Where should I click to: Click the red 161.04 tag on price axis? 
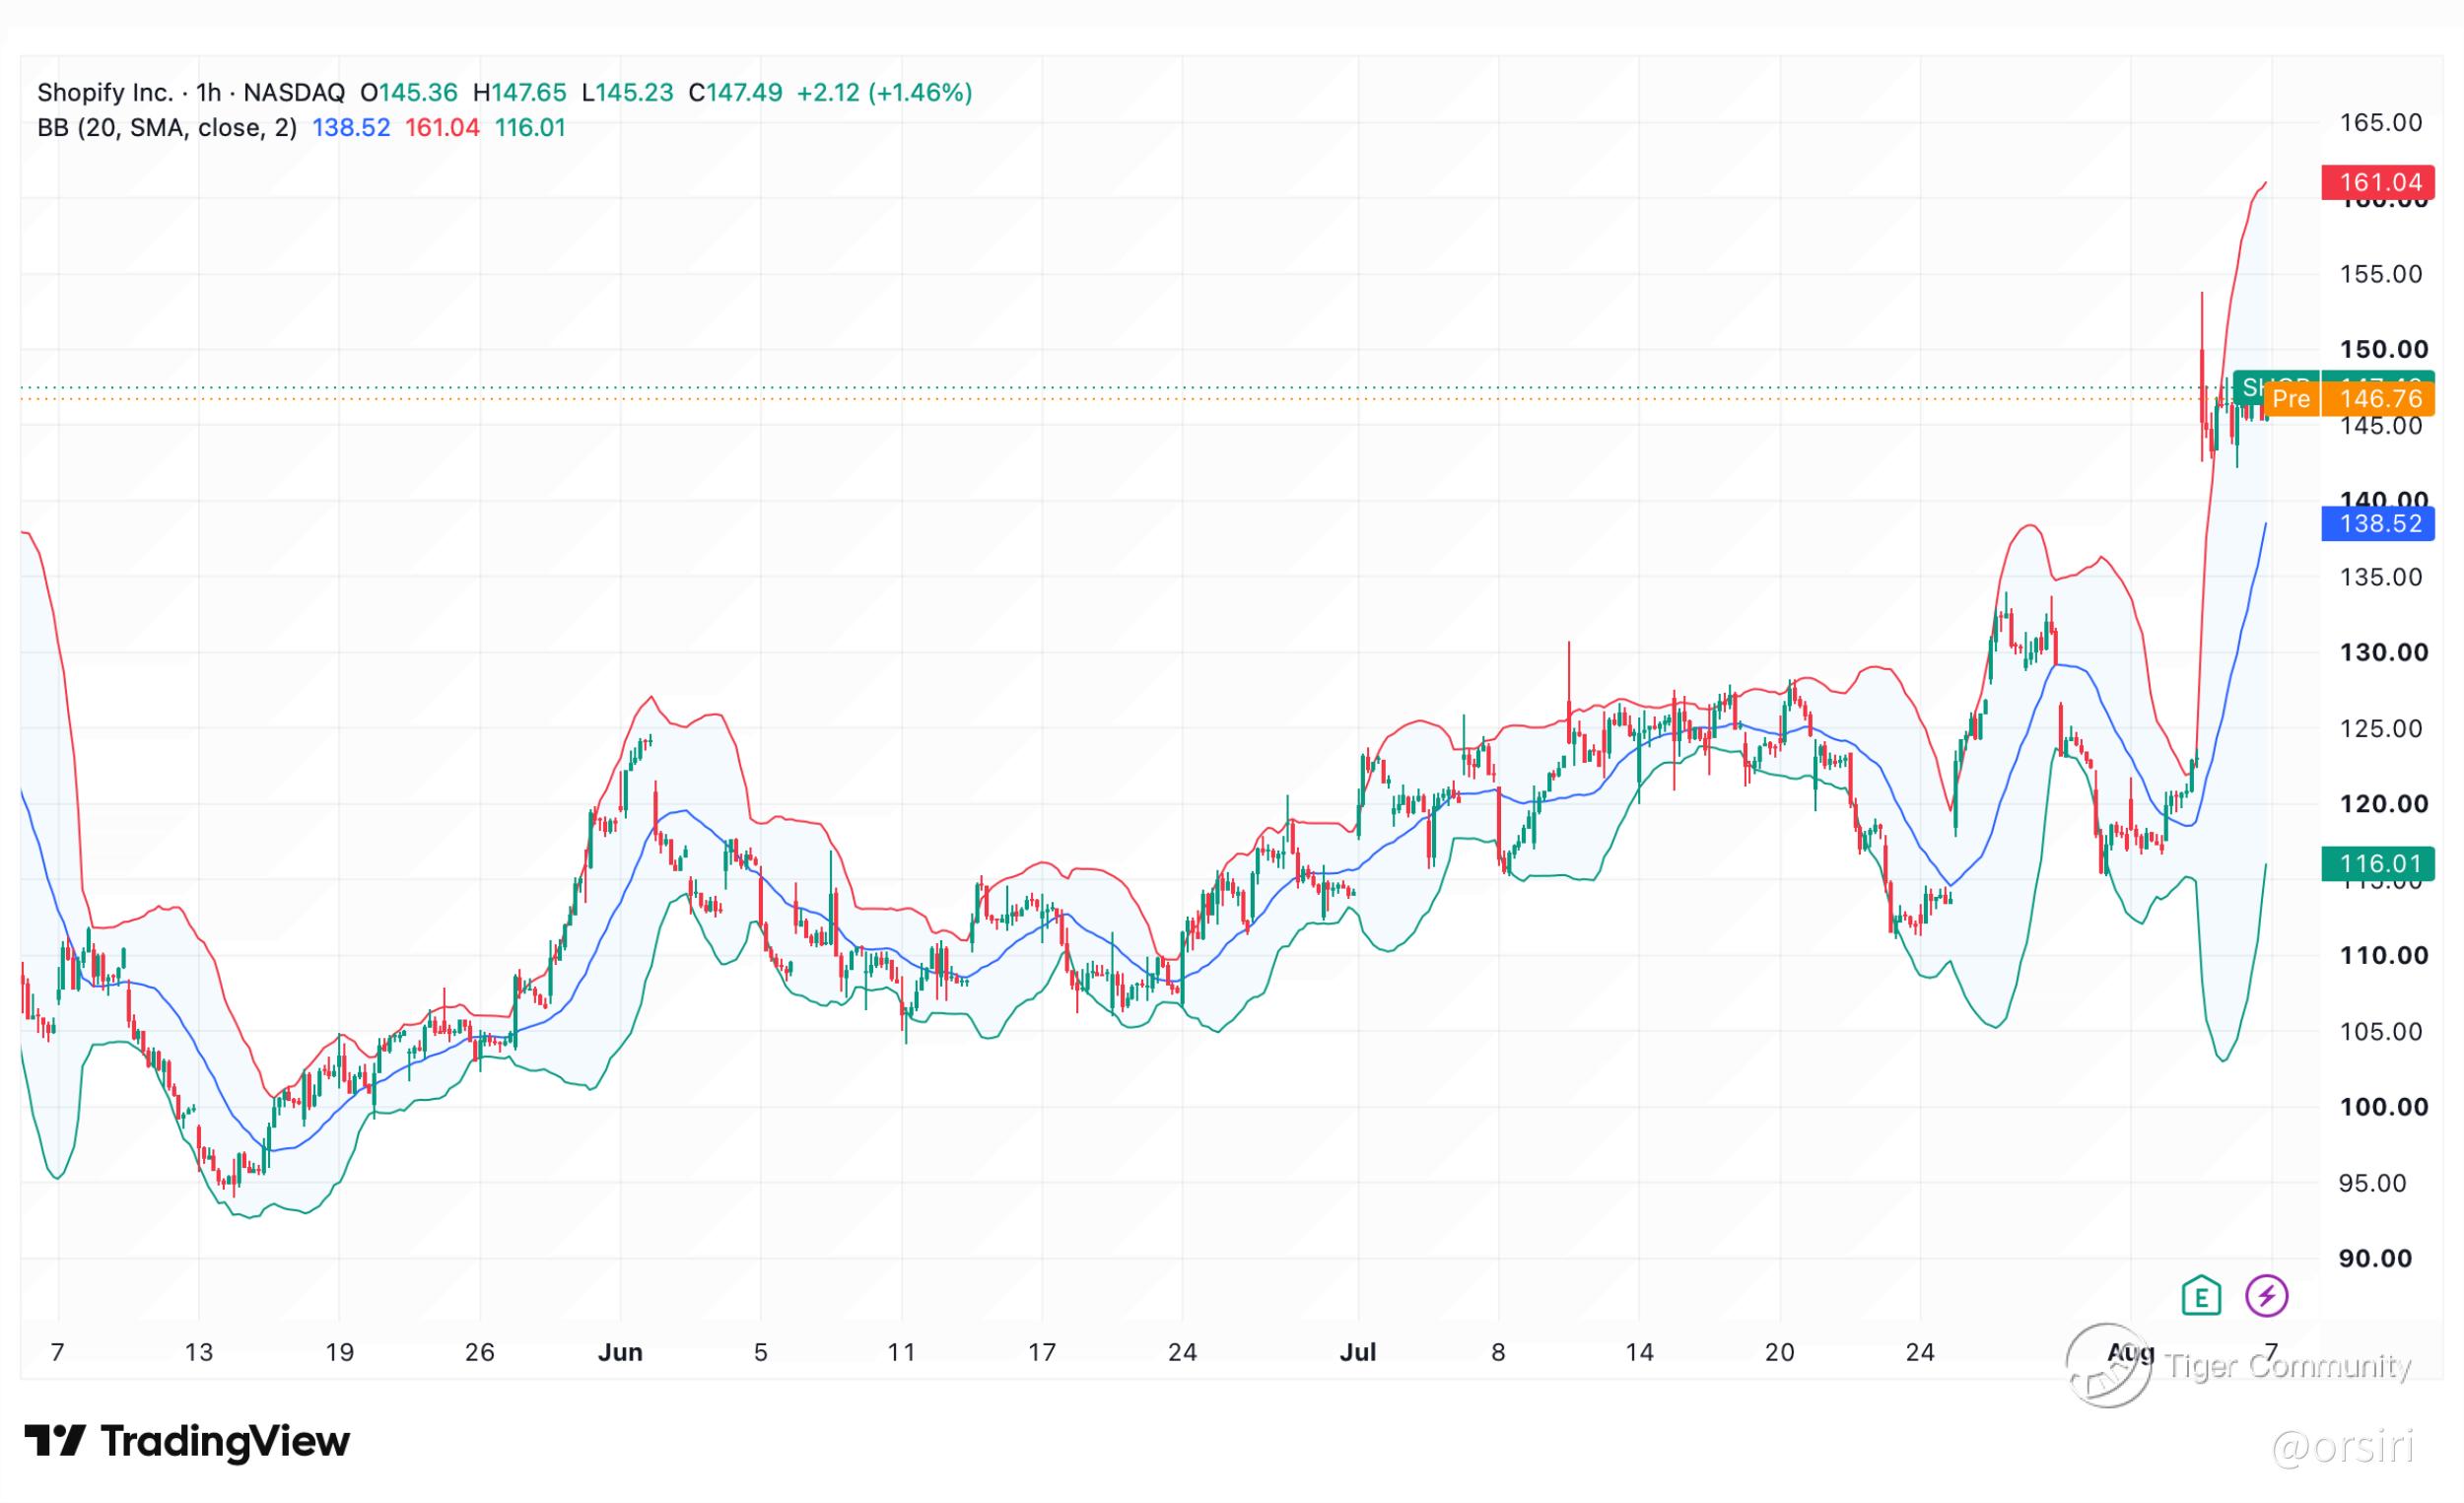(2378, 183)
